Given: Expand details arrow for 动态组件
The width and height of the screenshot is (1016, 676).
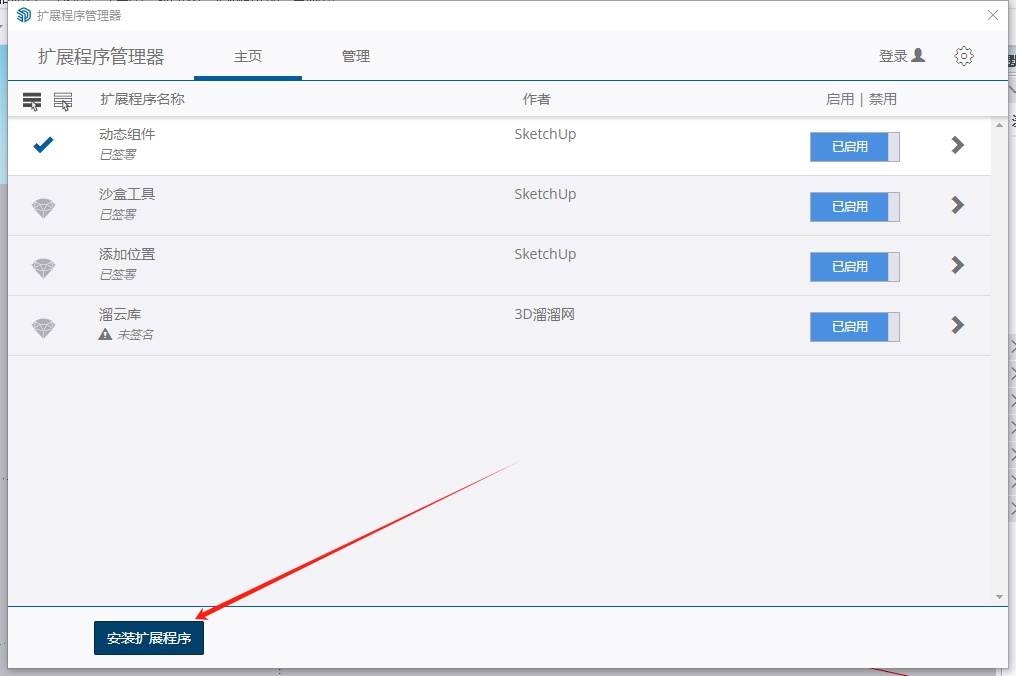Looking at the screenshot, I should click(957, 146).
